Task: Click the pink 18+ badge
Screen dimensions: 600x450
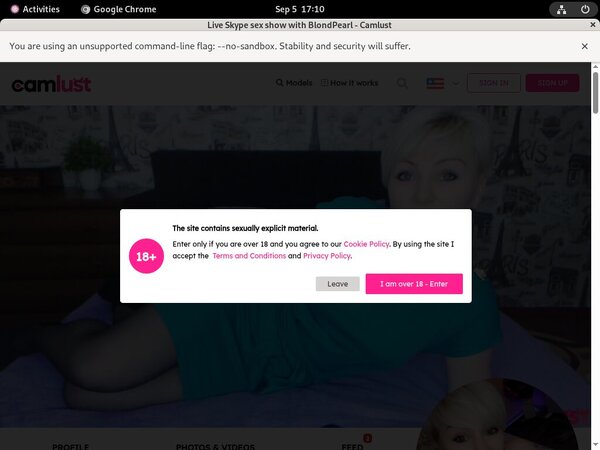Action: tap(146, 257)
